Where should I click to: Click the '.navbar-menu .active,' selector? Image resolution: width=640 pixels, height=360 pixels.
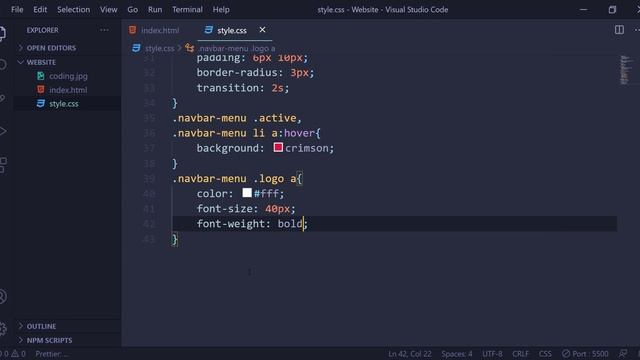(x=237, y=118)
